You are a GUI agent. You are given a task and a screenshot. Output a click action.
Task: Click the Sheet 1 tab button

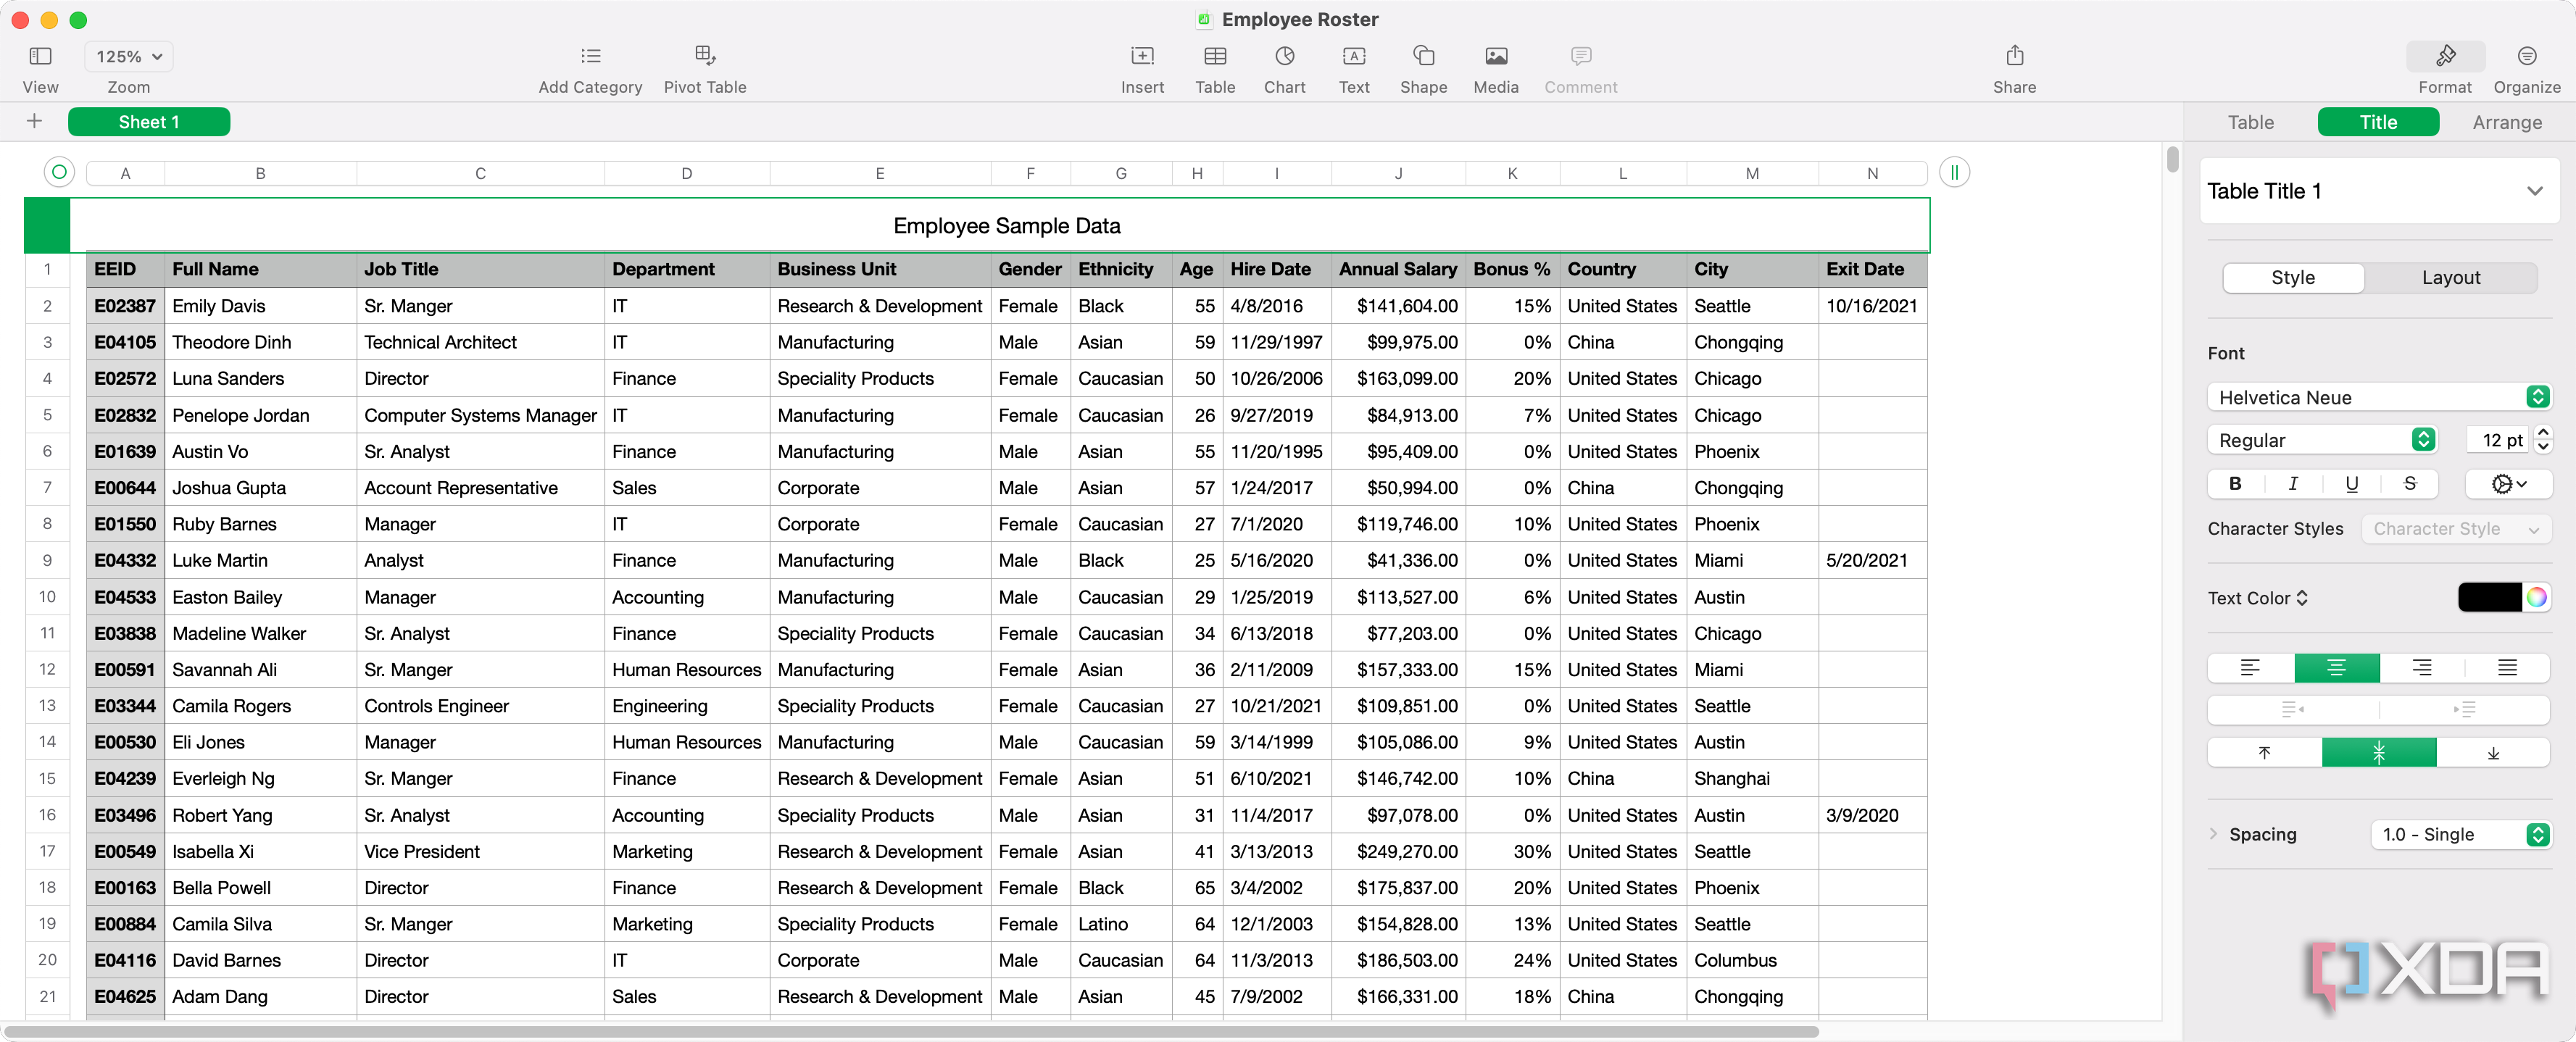[148, 122]
